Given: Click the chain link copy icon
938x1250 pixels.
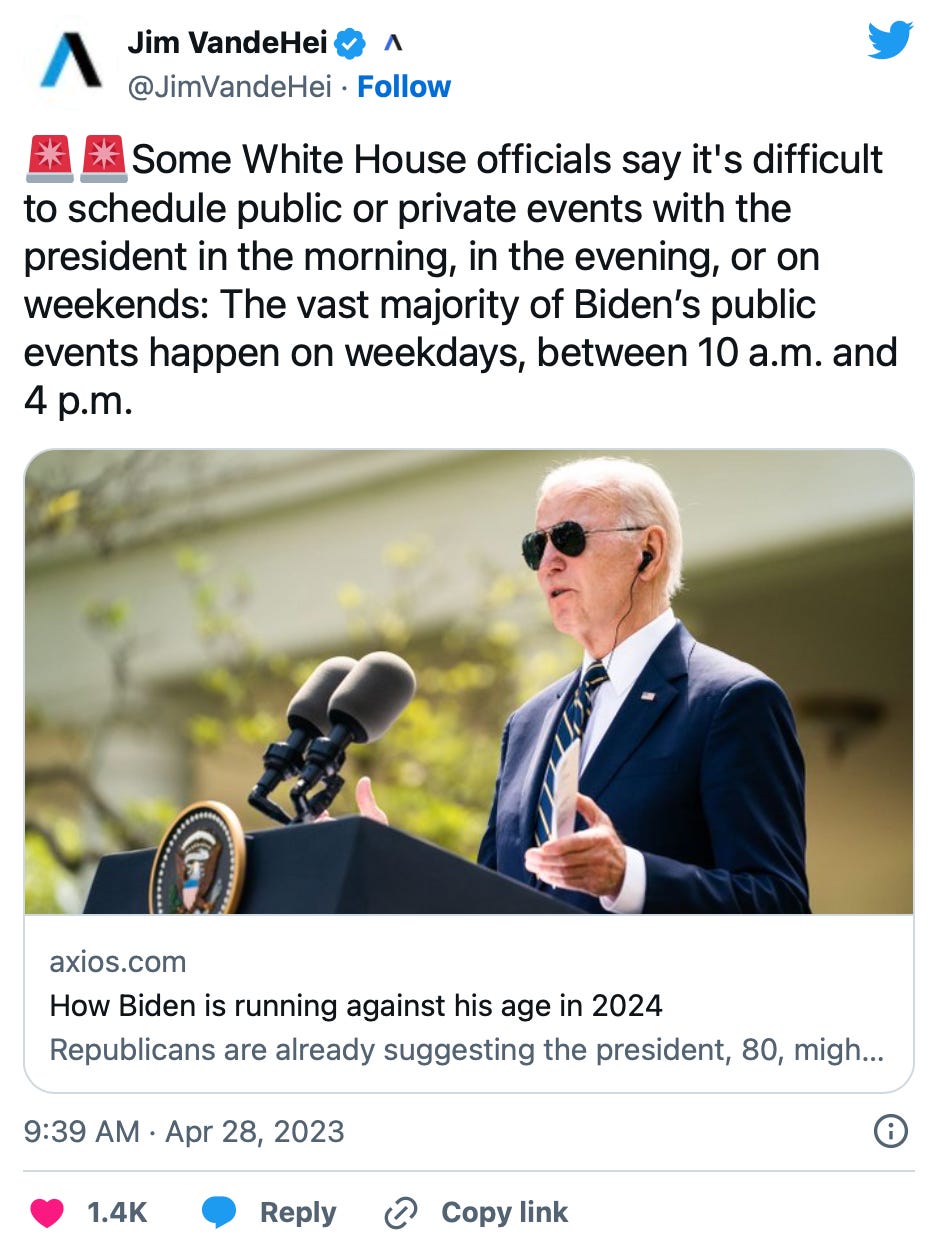Looking at the screenshot, I should 400,1212.
